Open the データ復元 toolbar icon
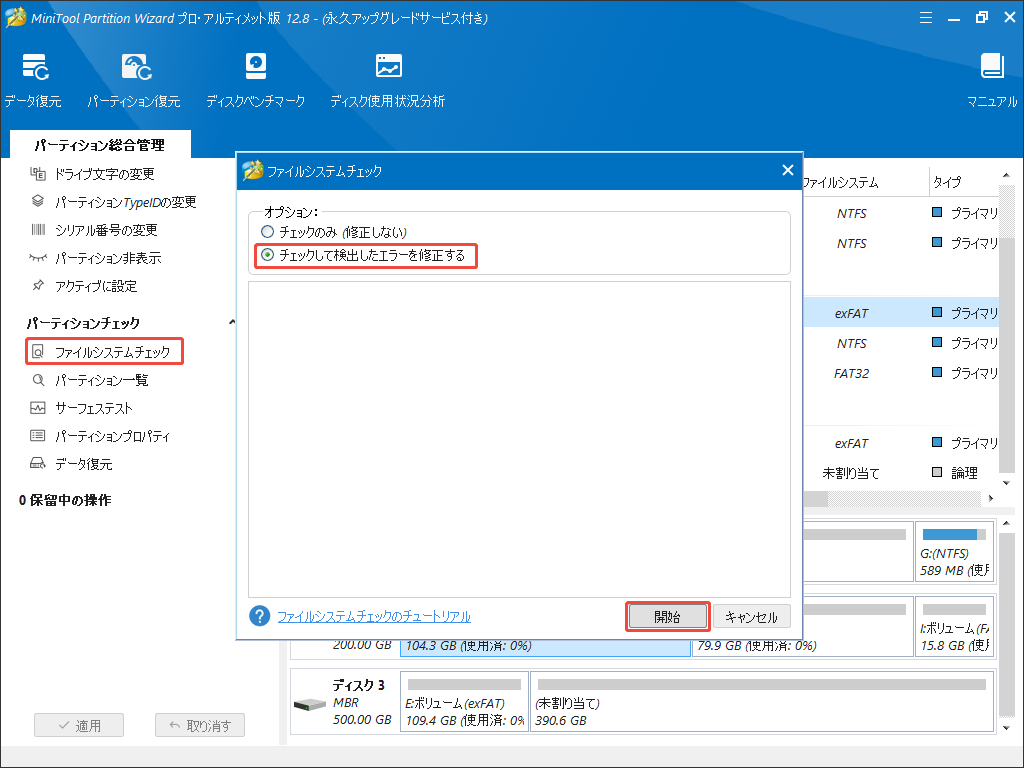Screen dimensions: 1024x768 [x=34, y=80]
